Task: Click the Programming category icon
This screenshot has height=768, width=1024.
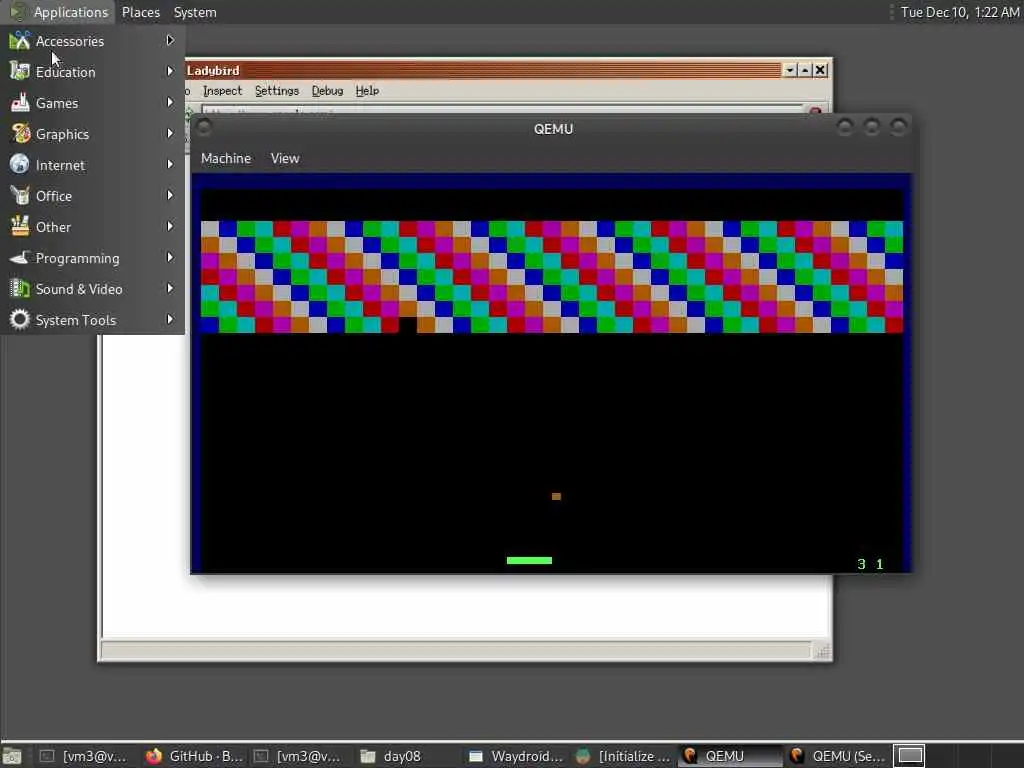Action: click(x=20, y=257)
